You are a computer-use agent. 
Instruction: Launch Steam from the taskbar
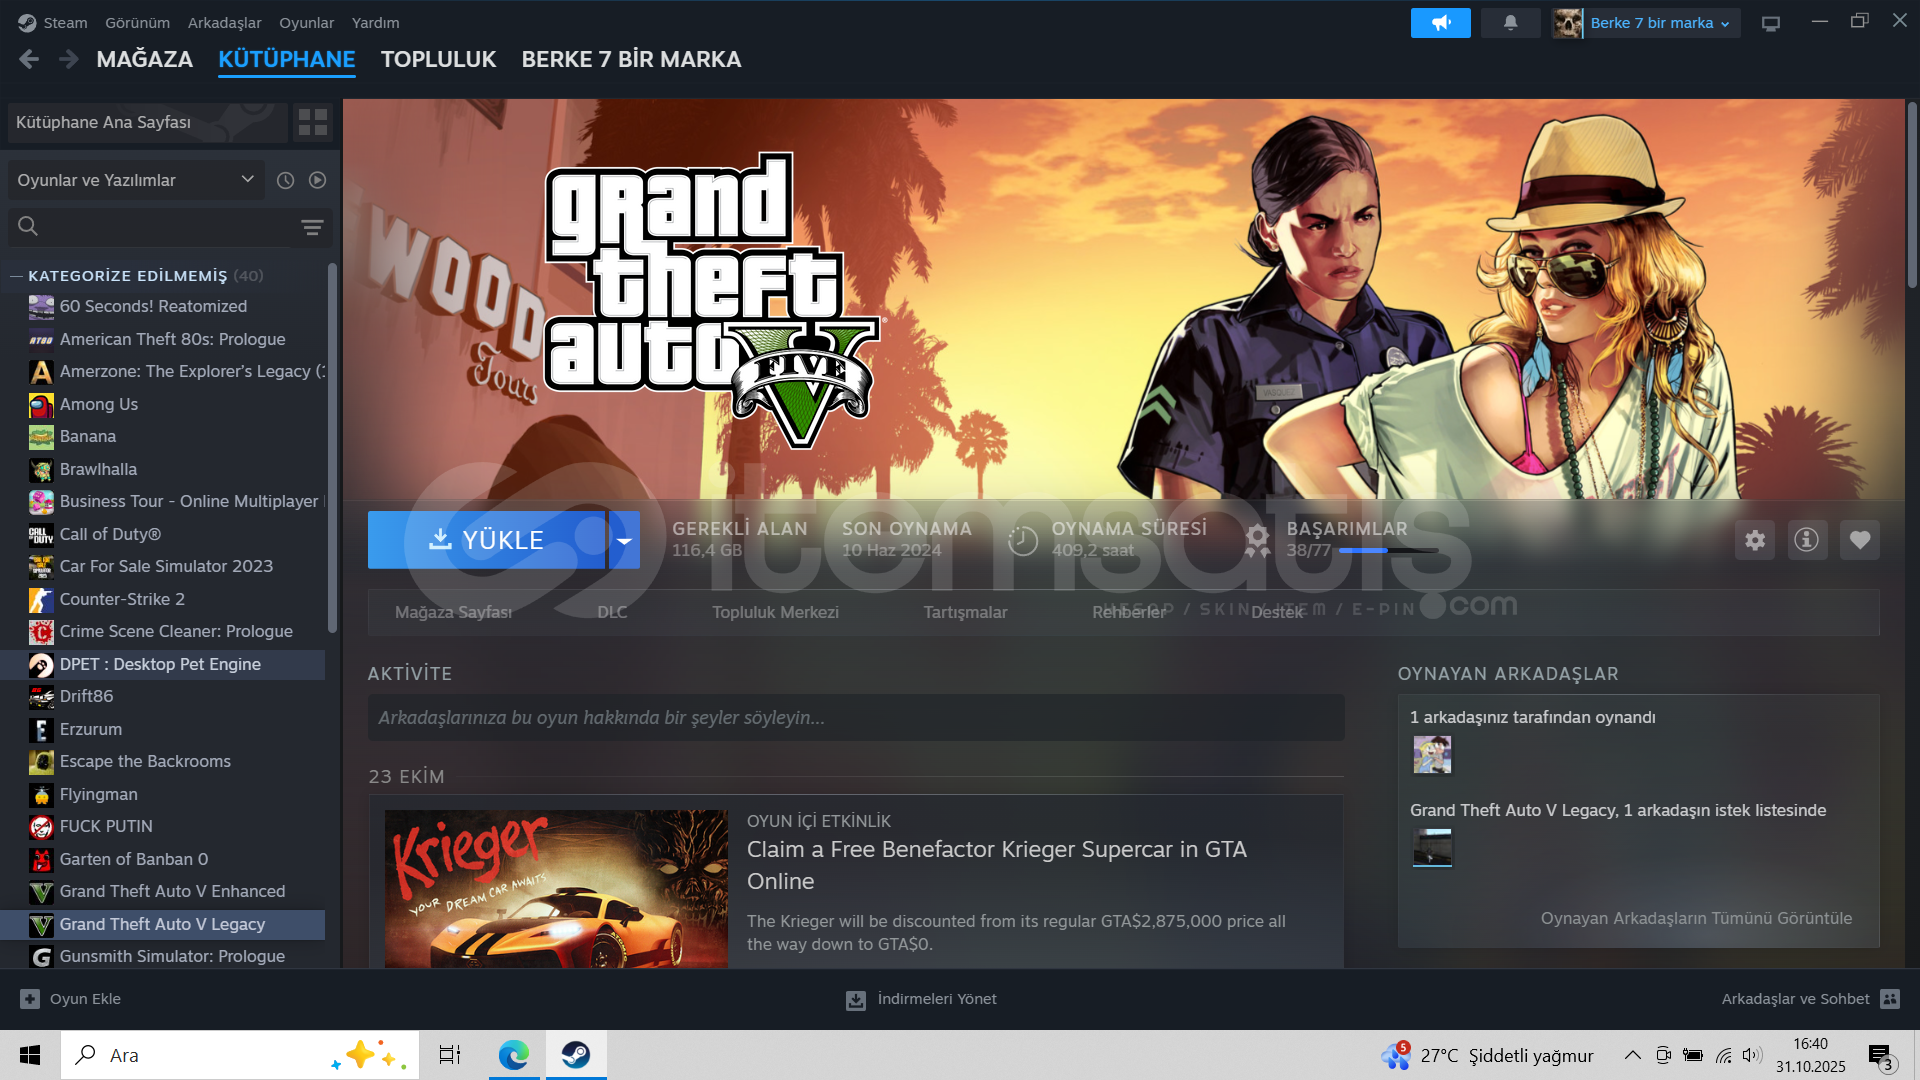click(x=576, y=1054)
